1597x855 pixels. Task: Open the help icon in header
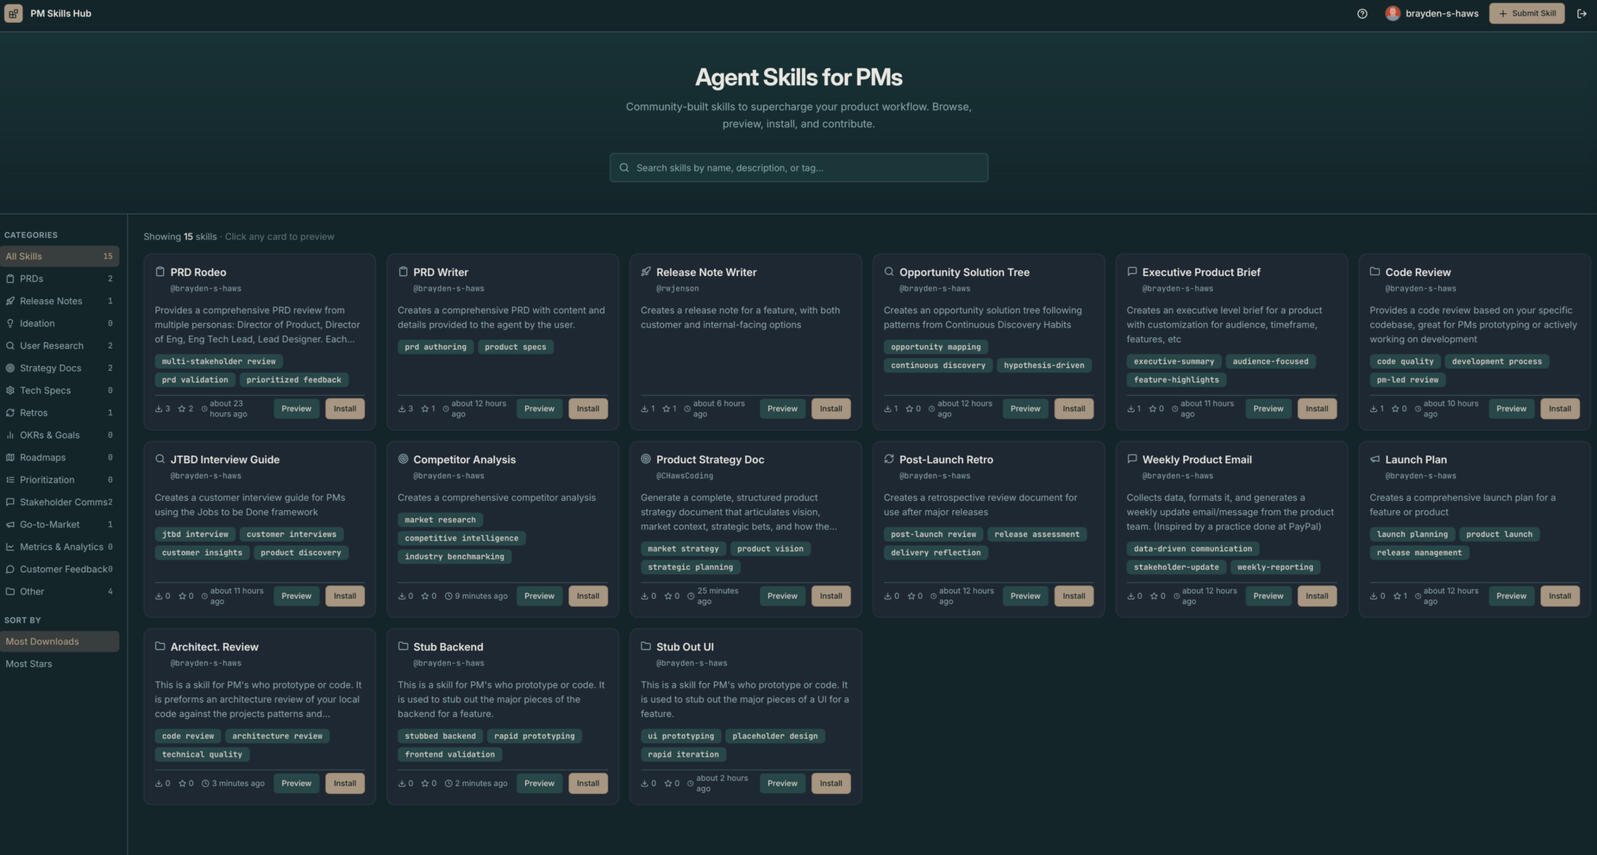(1362, 14)
